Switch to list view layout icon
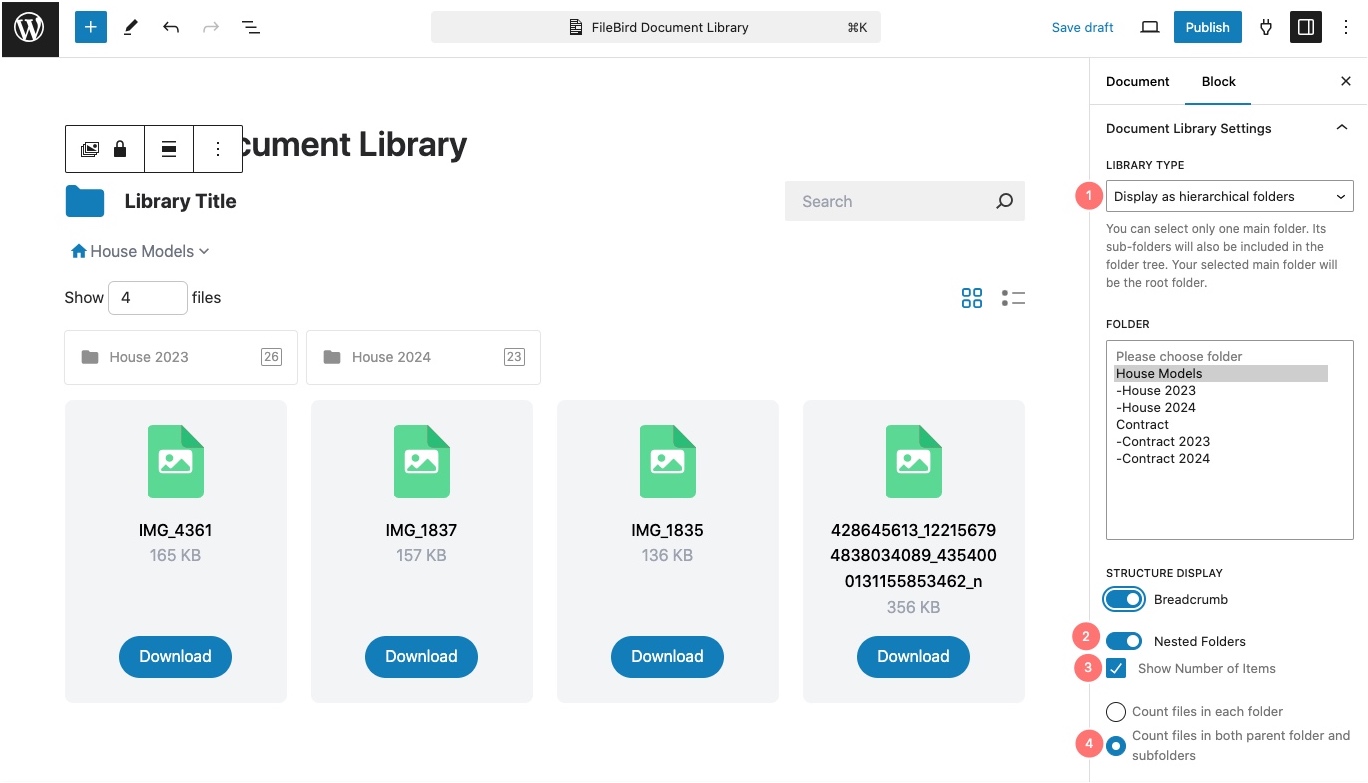The width and height of the screenshot is (1368, 783). coord(1013,298)
